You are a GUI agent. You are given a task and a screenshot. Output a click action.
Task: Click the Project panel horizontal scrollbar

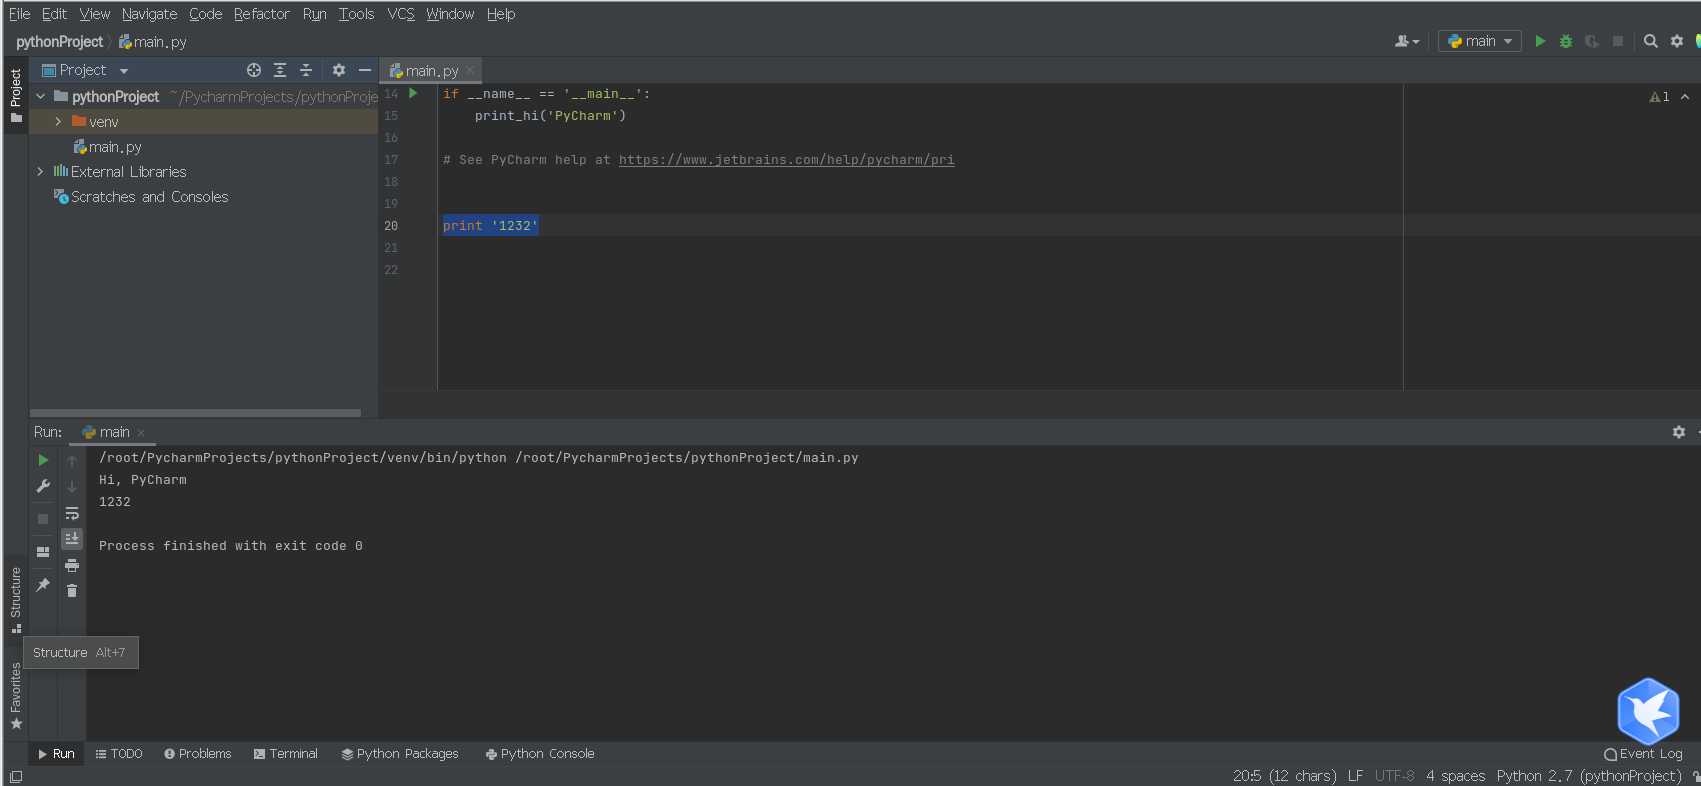tap(195, 412)
